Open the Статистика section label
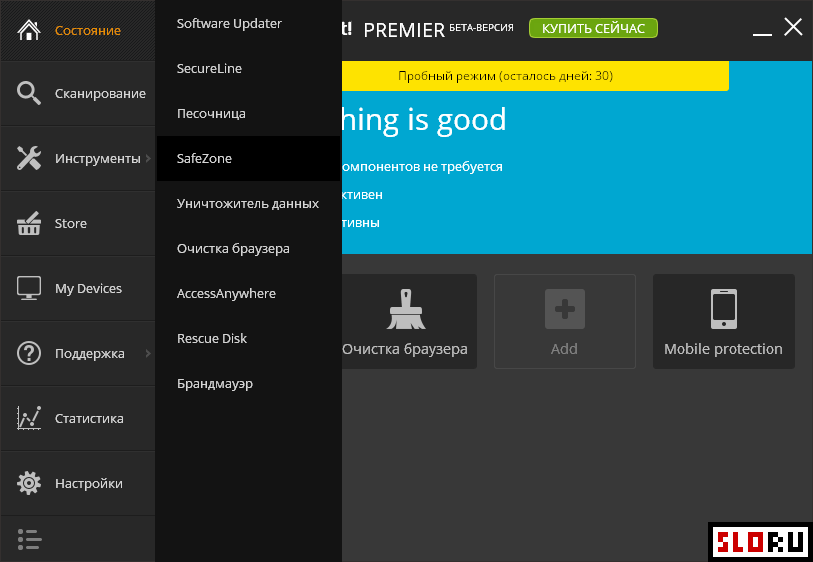Viewport: 813px width, 562px height. click(89, 418)
